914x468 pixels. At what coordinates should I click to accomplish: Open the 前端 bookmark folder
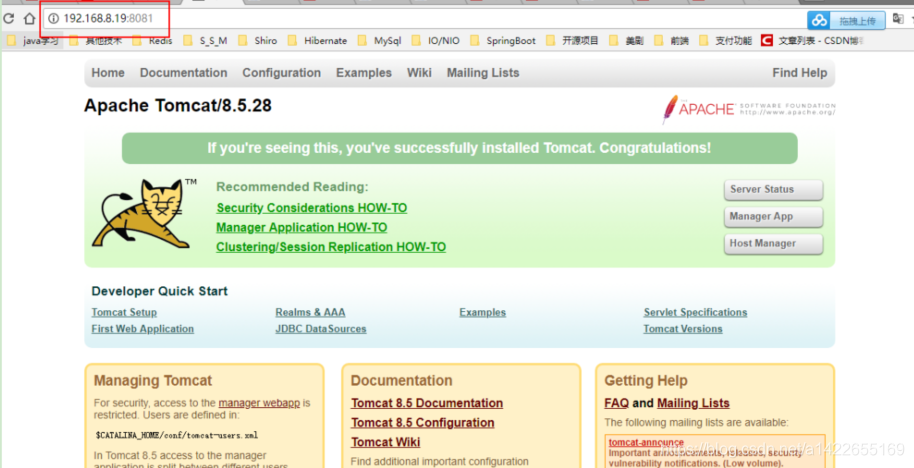pos(672,41)
